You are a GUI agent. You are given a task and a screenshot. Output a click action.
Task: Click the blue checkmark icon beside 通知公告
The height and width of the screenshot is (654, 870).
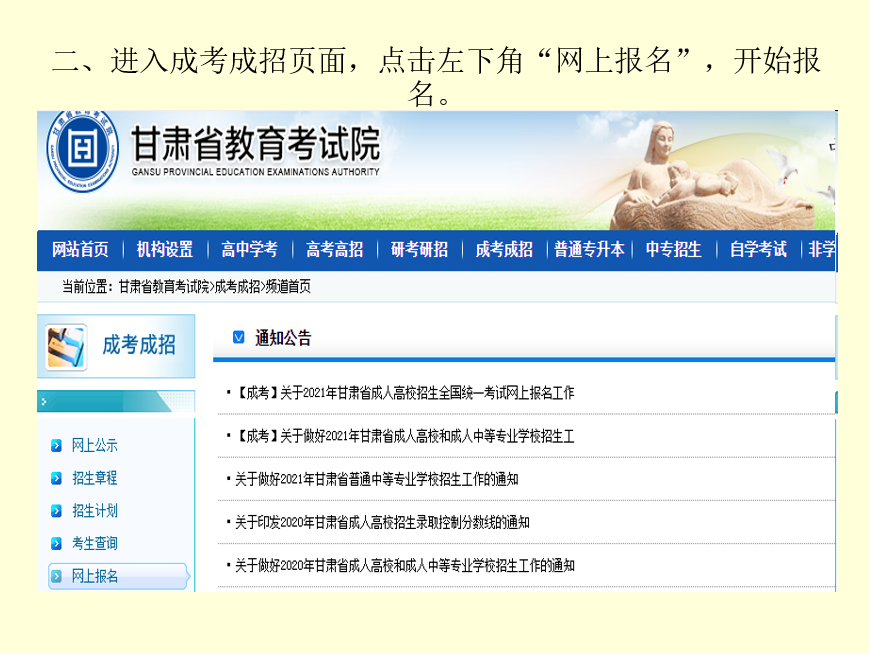click(x=238, y=337)
